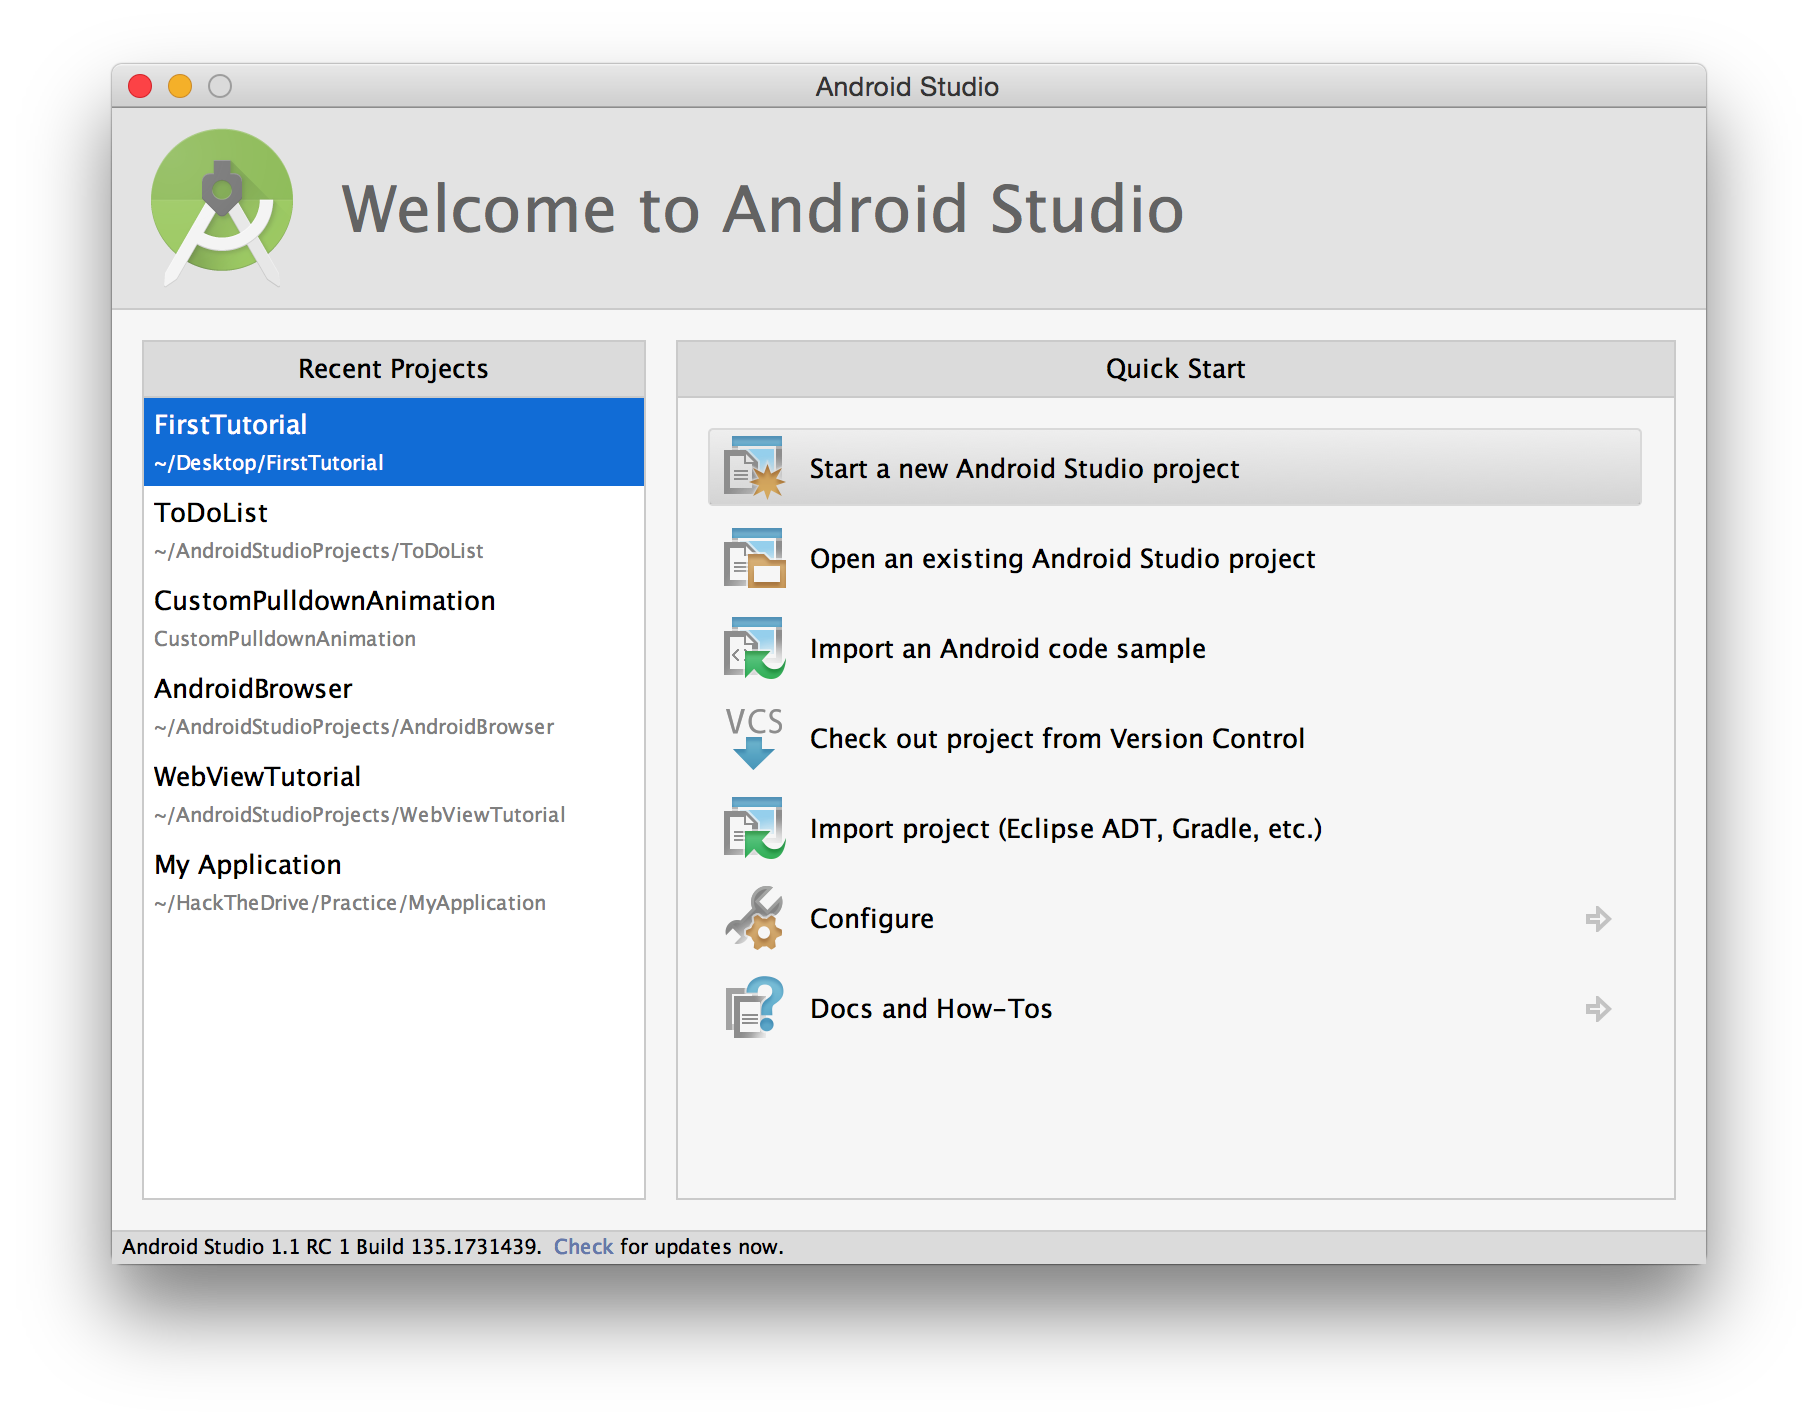Click the ~/AndroidStudioProjects/ToDoList path
This screenshot has height=1424, width=1818.
[x=319, y=551]
